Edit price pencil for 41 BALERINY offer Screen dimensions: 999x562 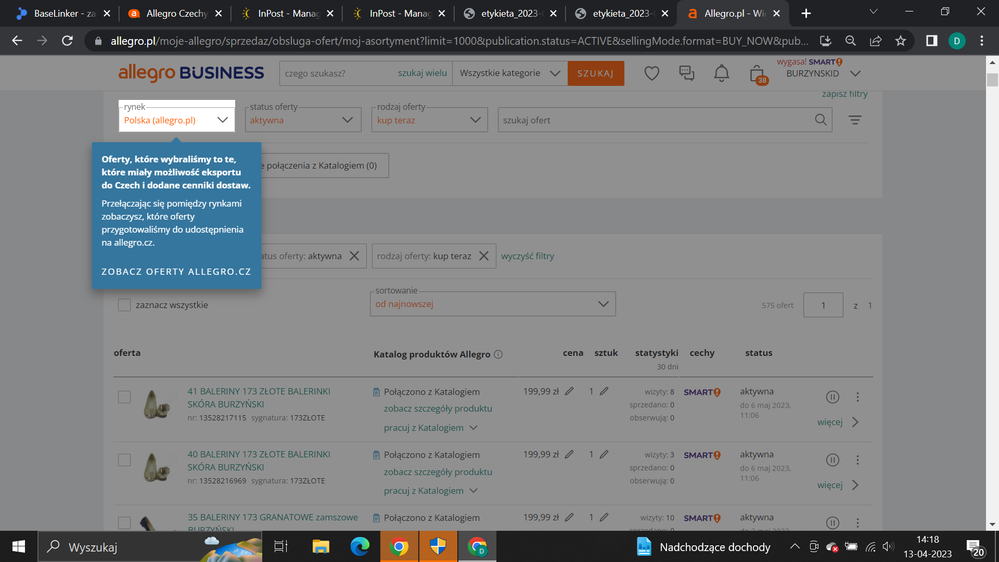pos(570,392)
